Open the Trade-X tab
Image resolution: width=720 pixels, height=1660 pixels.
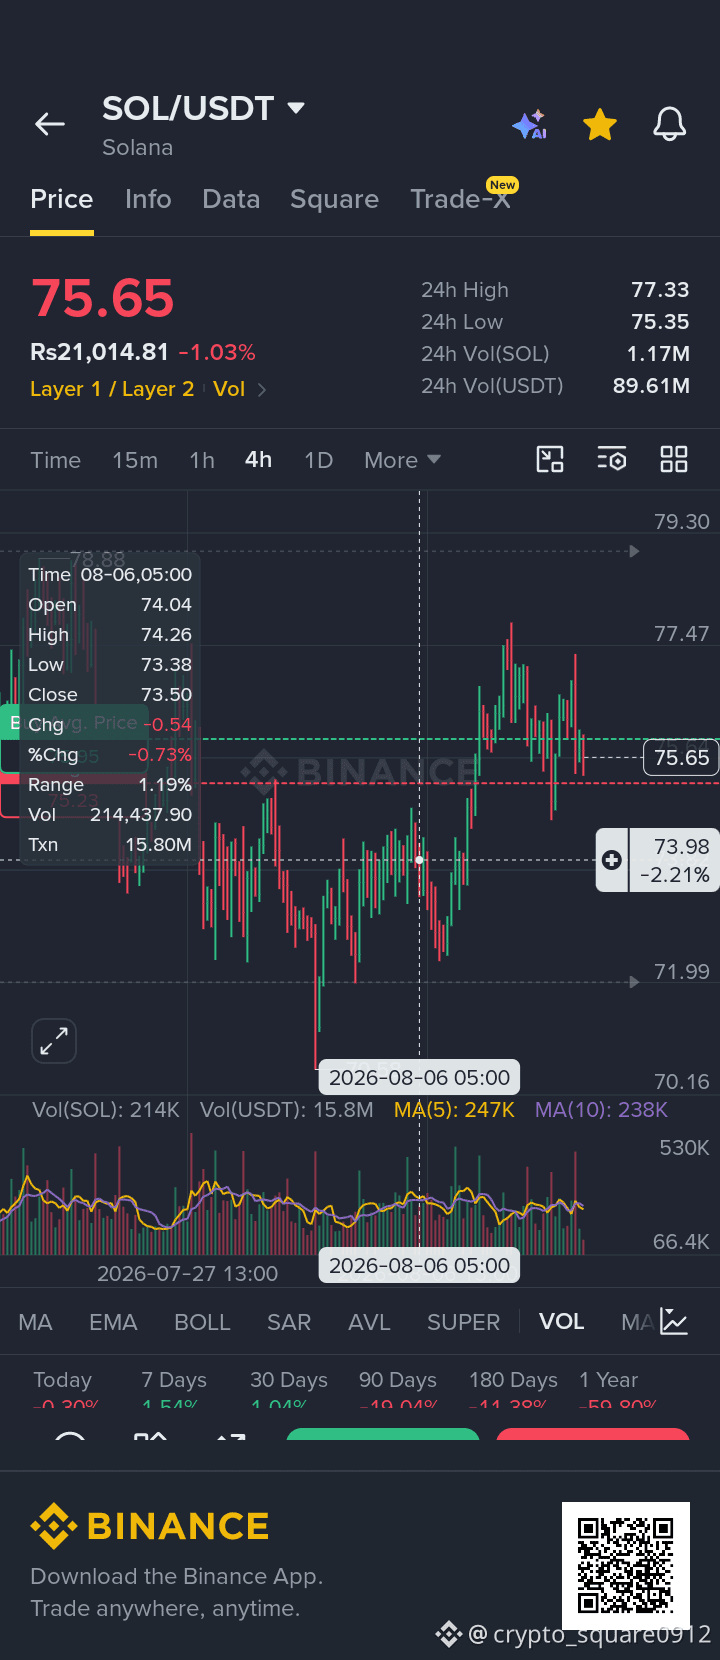pyautogui.click(x=460, y=199)
